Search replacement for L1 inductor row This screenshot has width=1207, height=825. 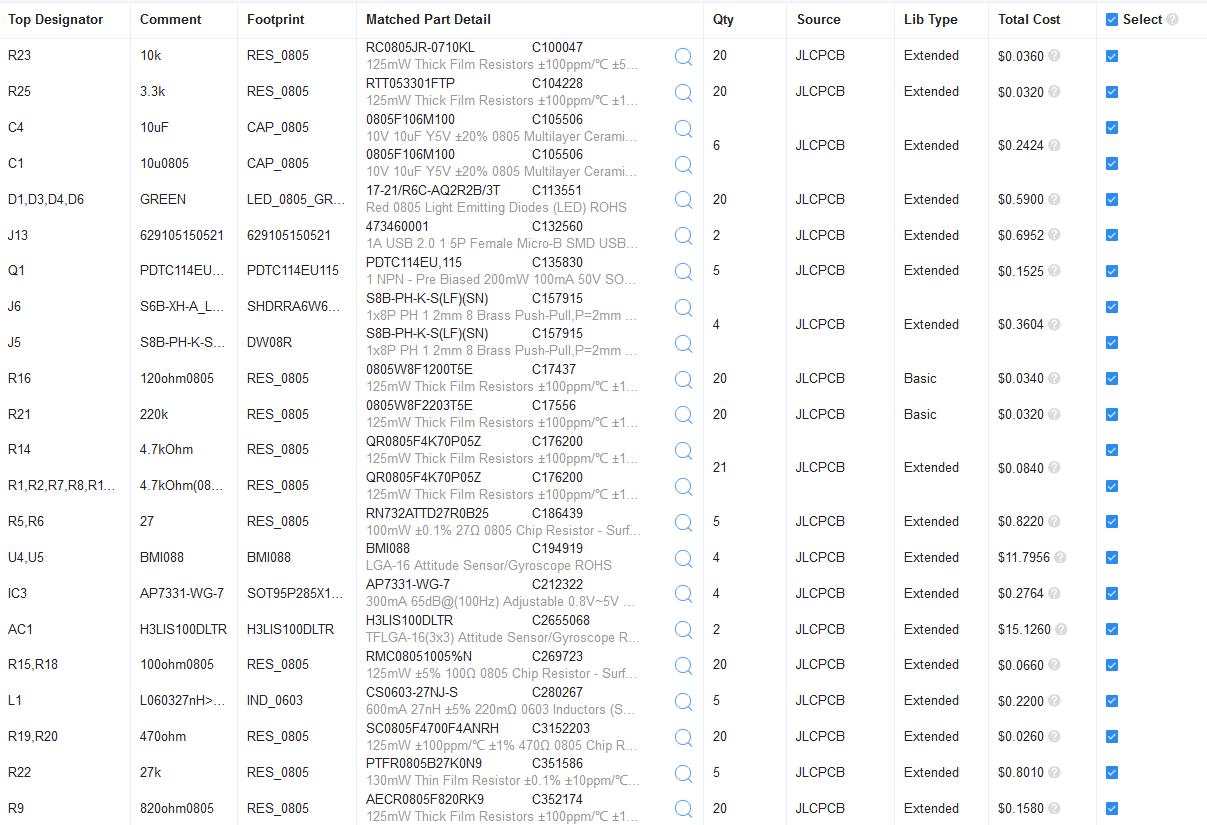tap(683, 701)
